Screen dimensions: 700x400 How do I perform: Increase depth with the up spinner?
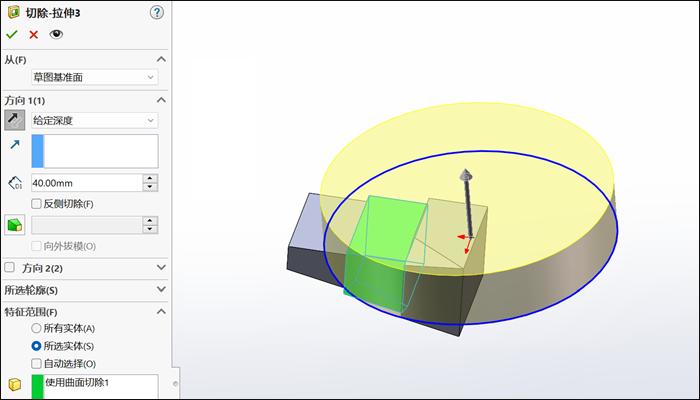[150, 178]
